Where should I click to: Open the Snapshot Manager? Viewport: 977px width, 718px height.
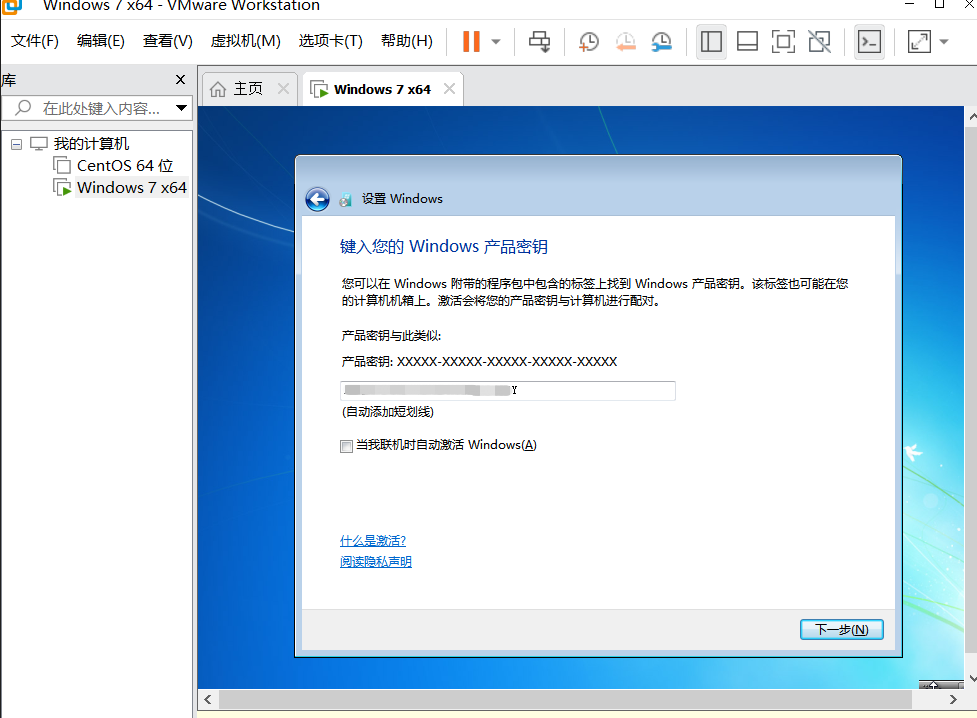pos(661,41)
